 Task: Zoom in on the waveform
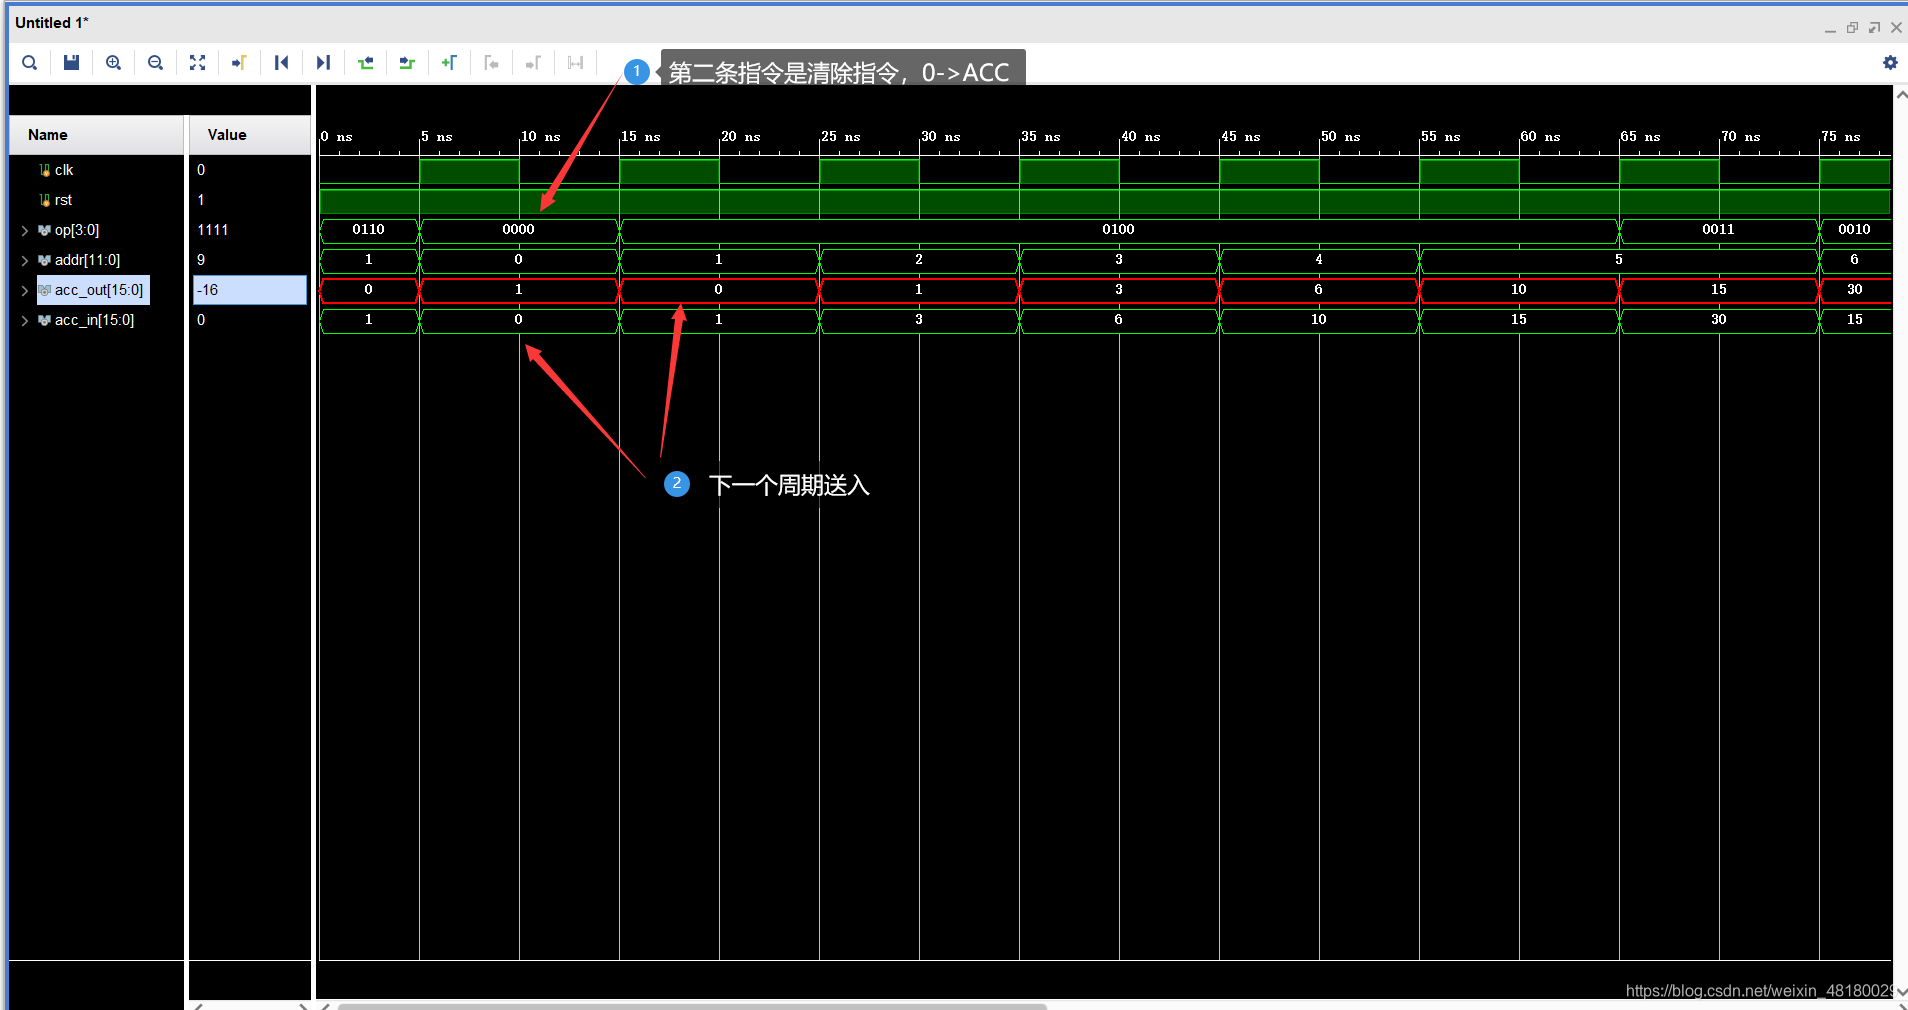pos(114,63)
